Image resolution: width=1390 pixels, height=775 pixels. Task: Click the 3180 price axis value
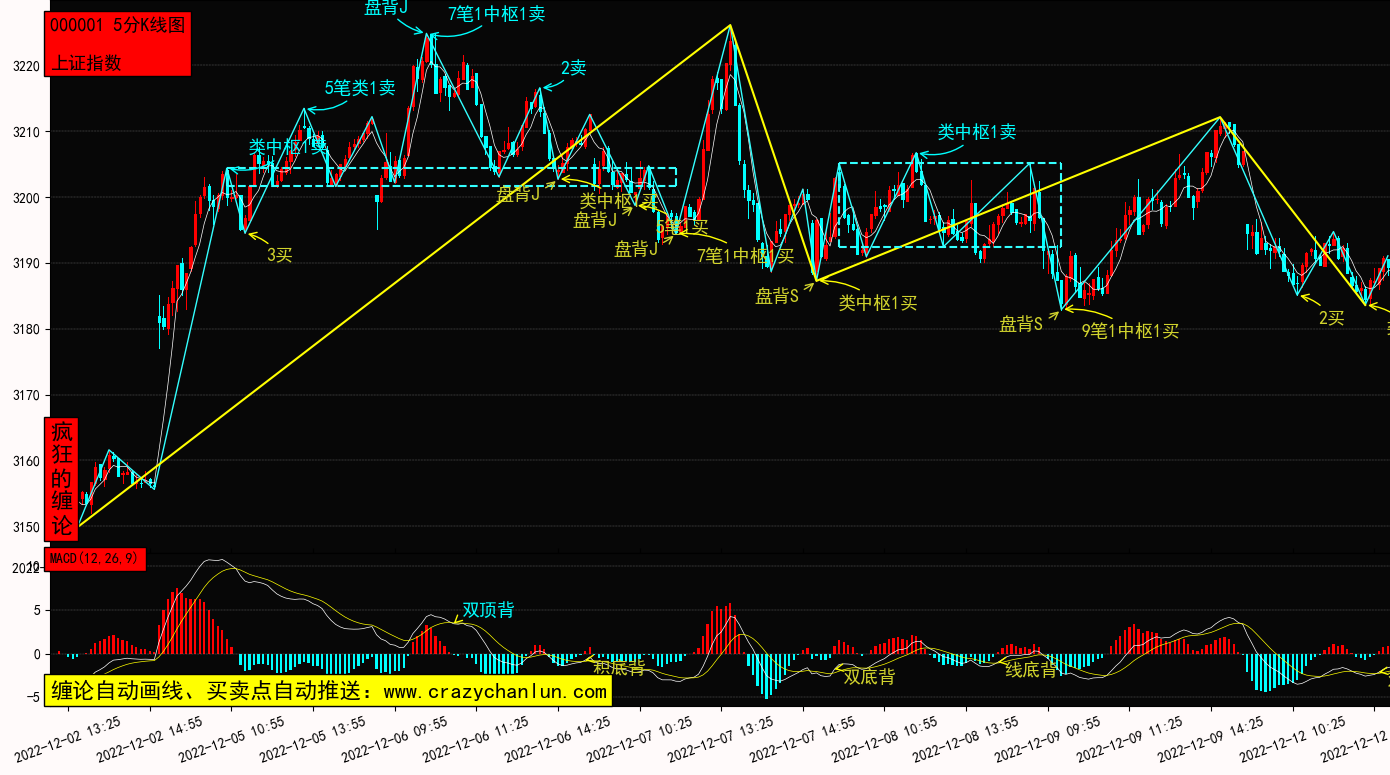click(x=25, y=330)
